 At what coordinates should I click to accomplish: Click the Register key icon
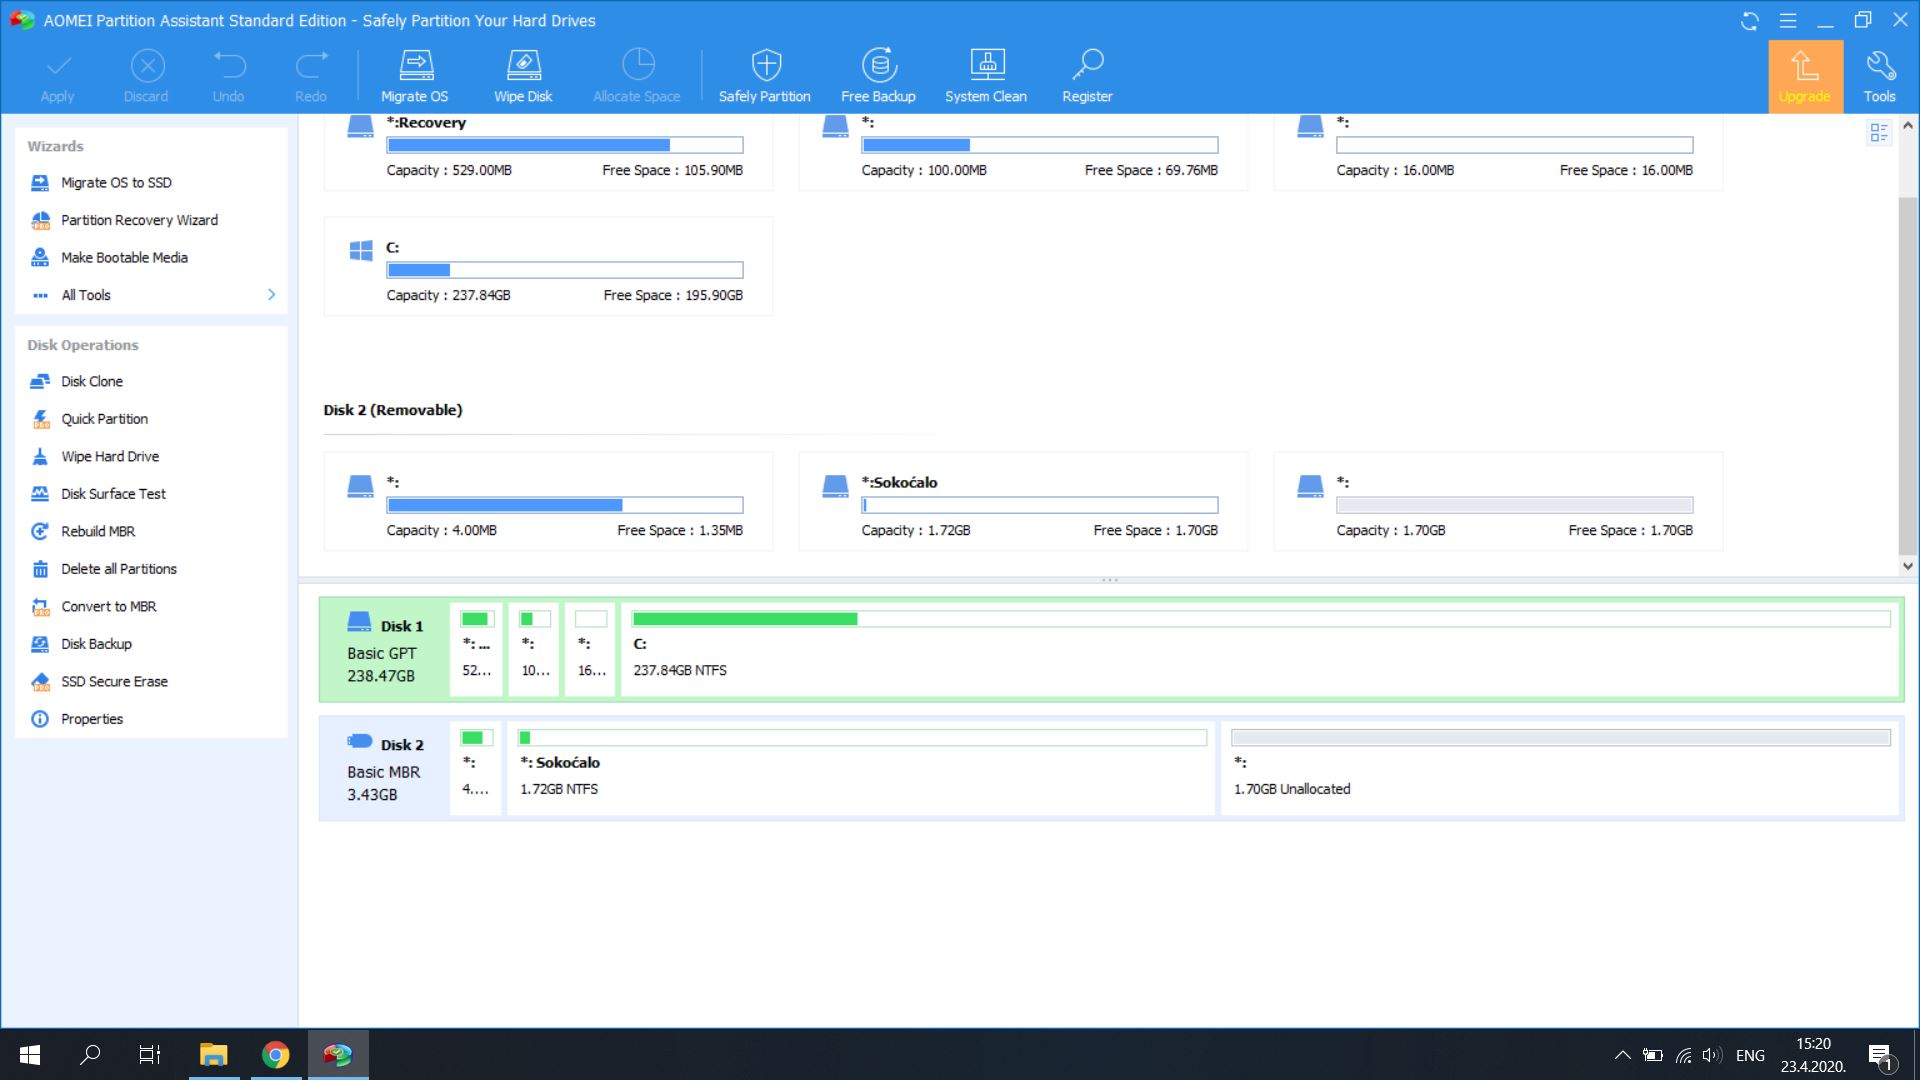pyautogui.click(x=1087, y=65)
